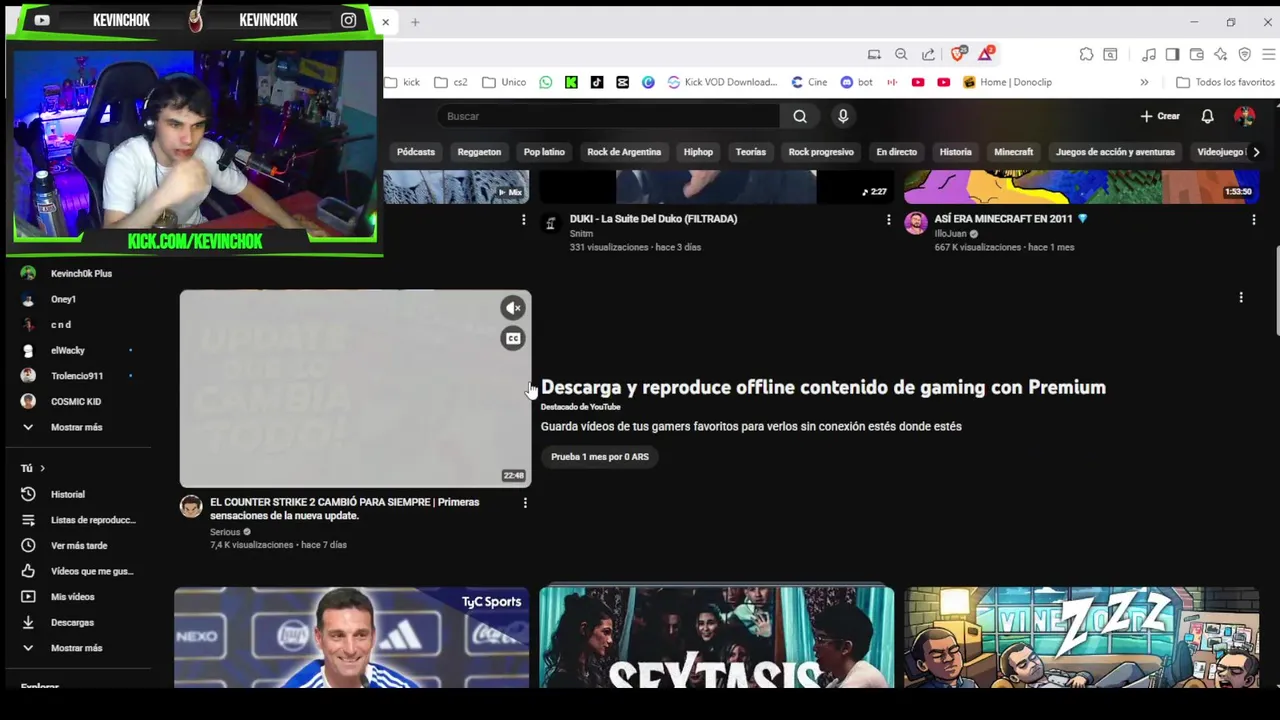Select the En directo chip
Image resolution: width=1280 pixels, height=720 pixels.
tap(896, 152)
